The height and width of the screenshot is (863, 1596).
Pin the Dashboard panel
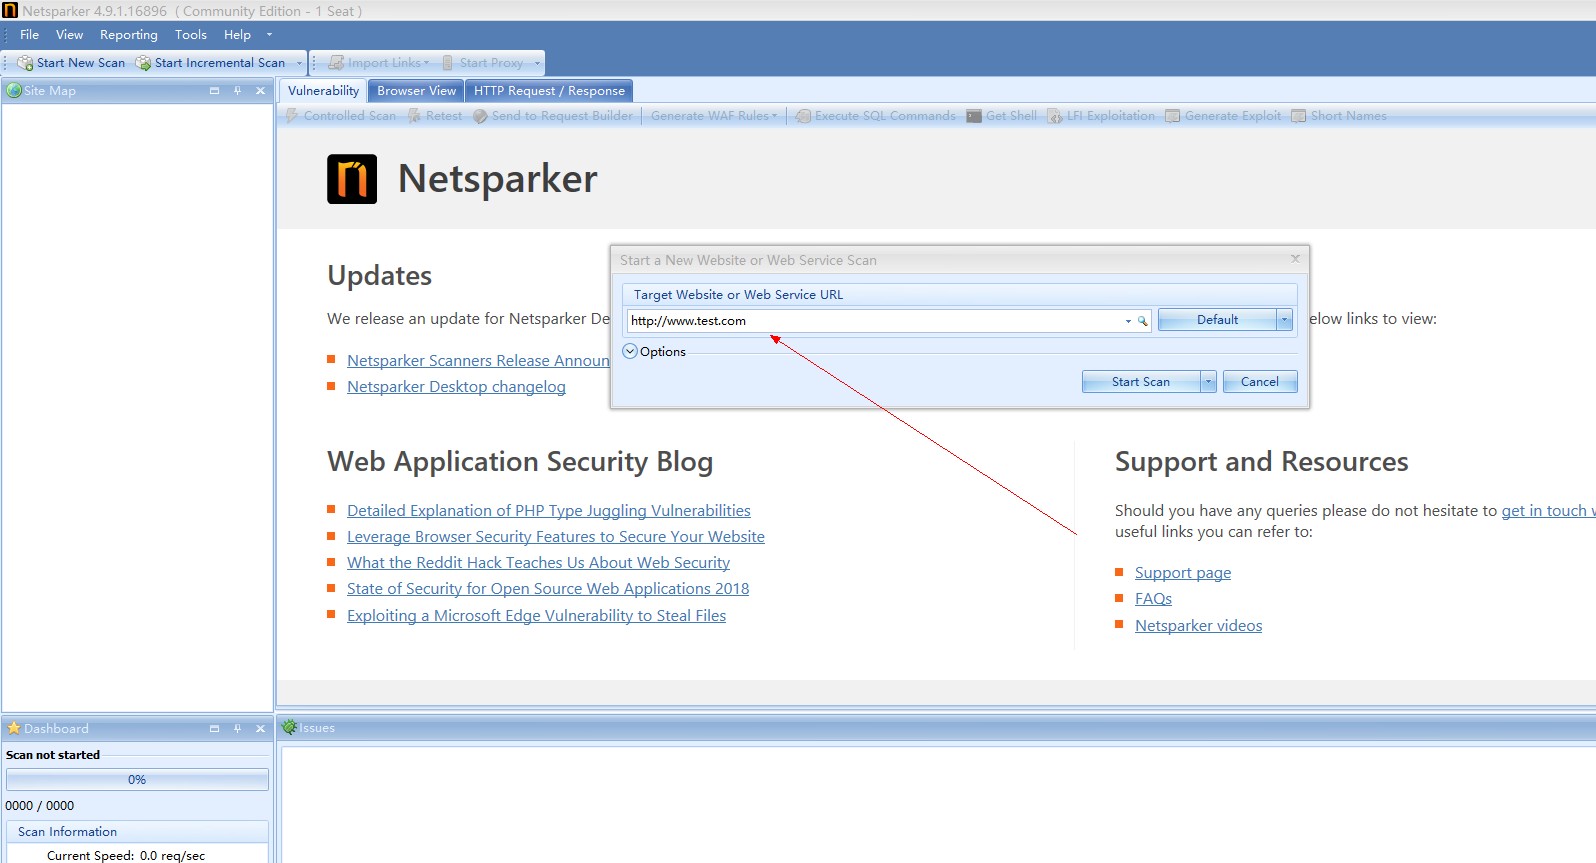[237, 728]
